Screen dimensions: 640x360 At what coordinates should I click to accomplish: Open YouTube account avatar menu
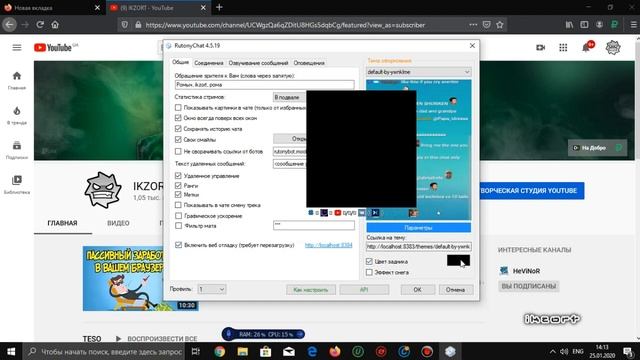pyautogui.click(x=613, y=48)
